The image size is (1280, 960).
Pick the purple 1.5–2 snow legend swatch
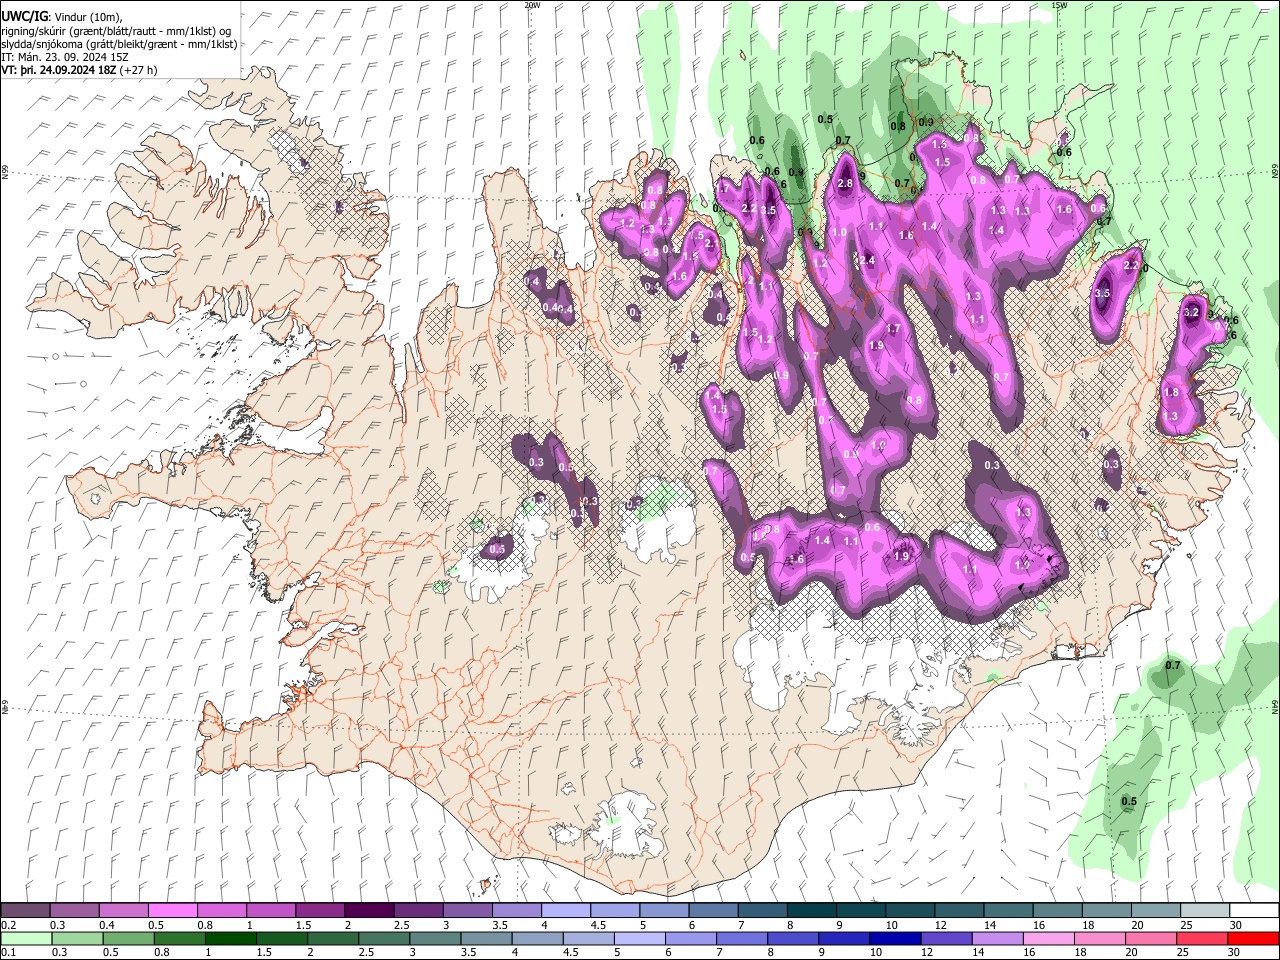click(x=320, y=911)
